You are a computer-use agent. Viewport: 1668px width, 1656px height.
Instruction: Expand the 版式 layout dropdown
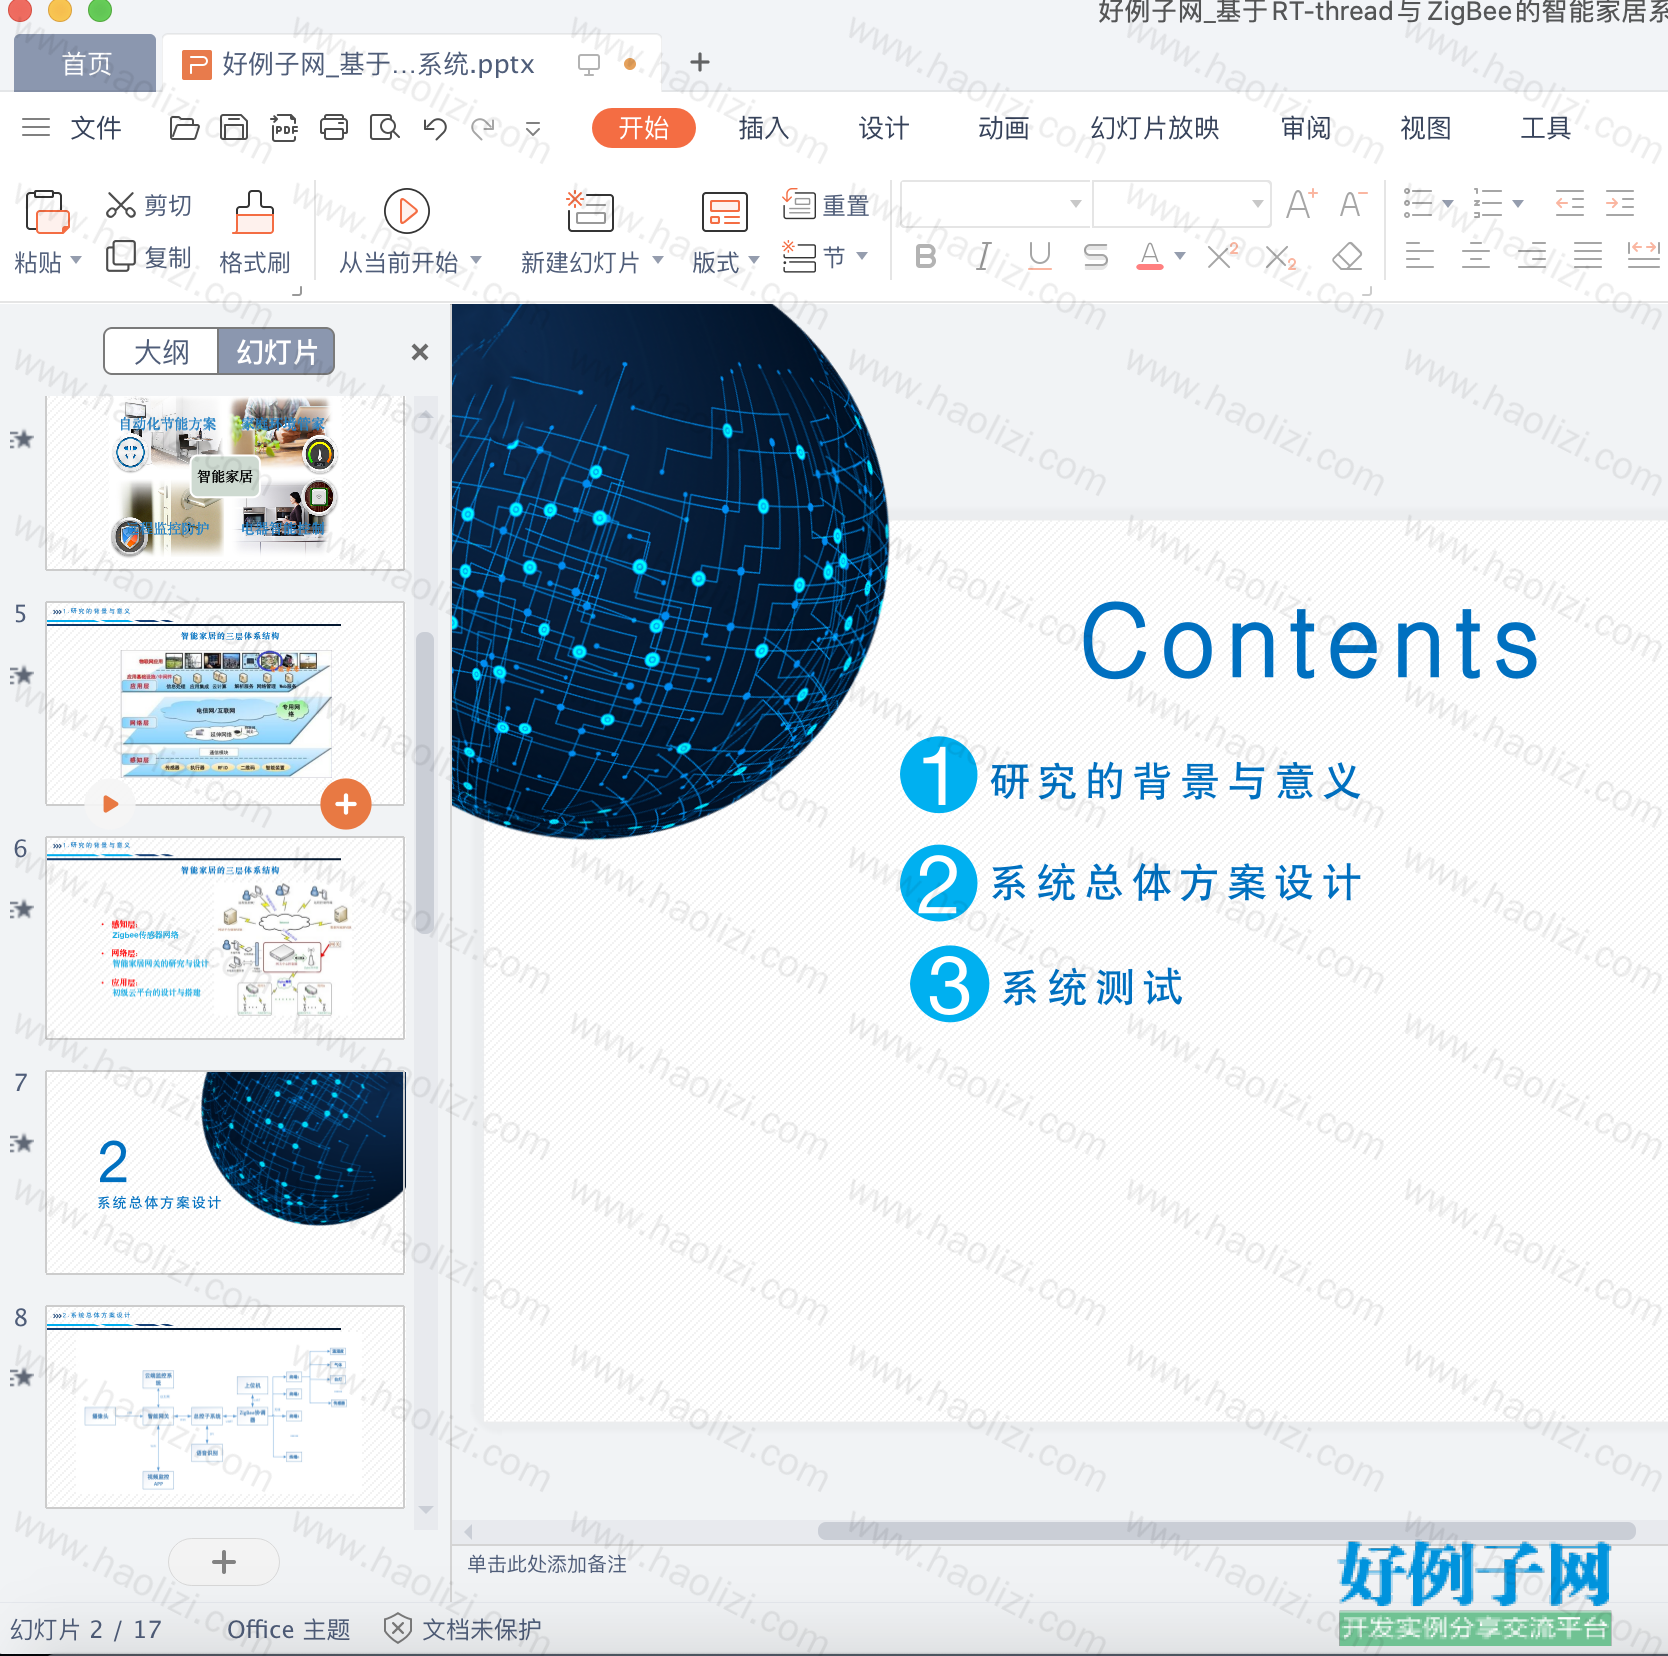[x=754, y=260]
